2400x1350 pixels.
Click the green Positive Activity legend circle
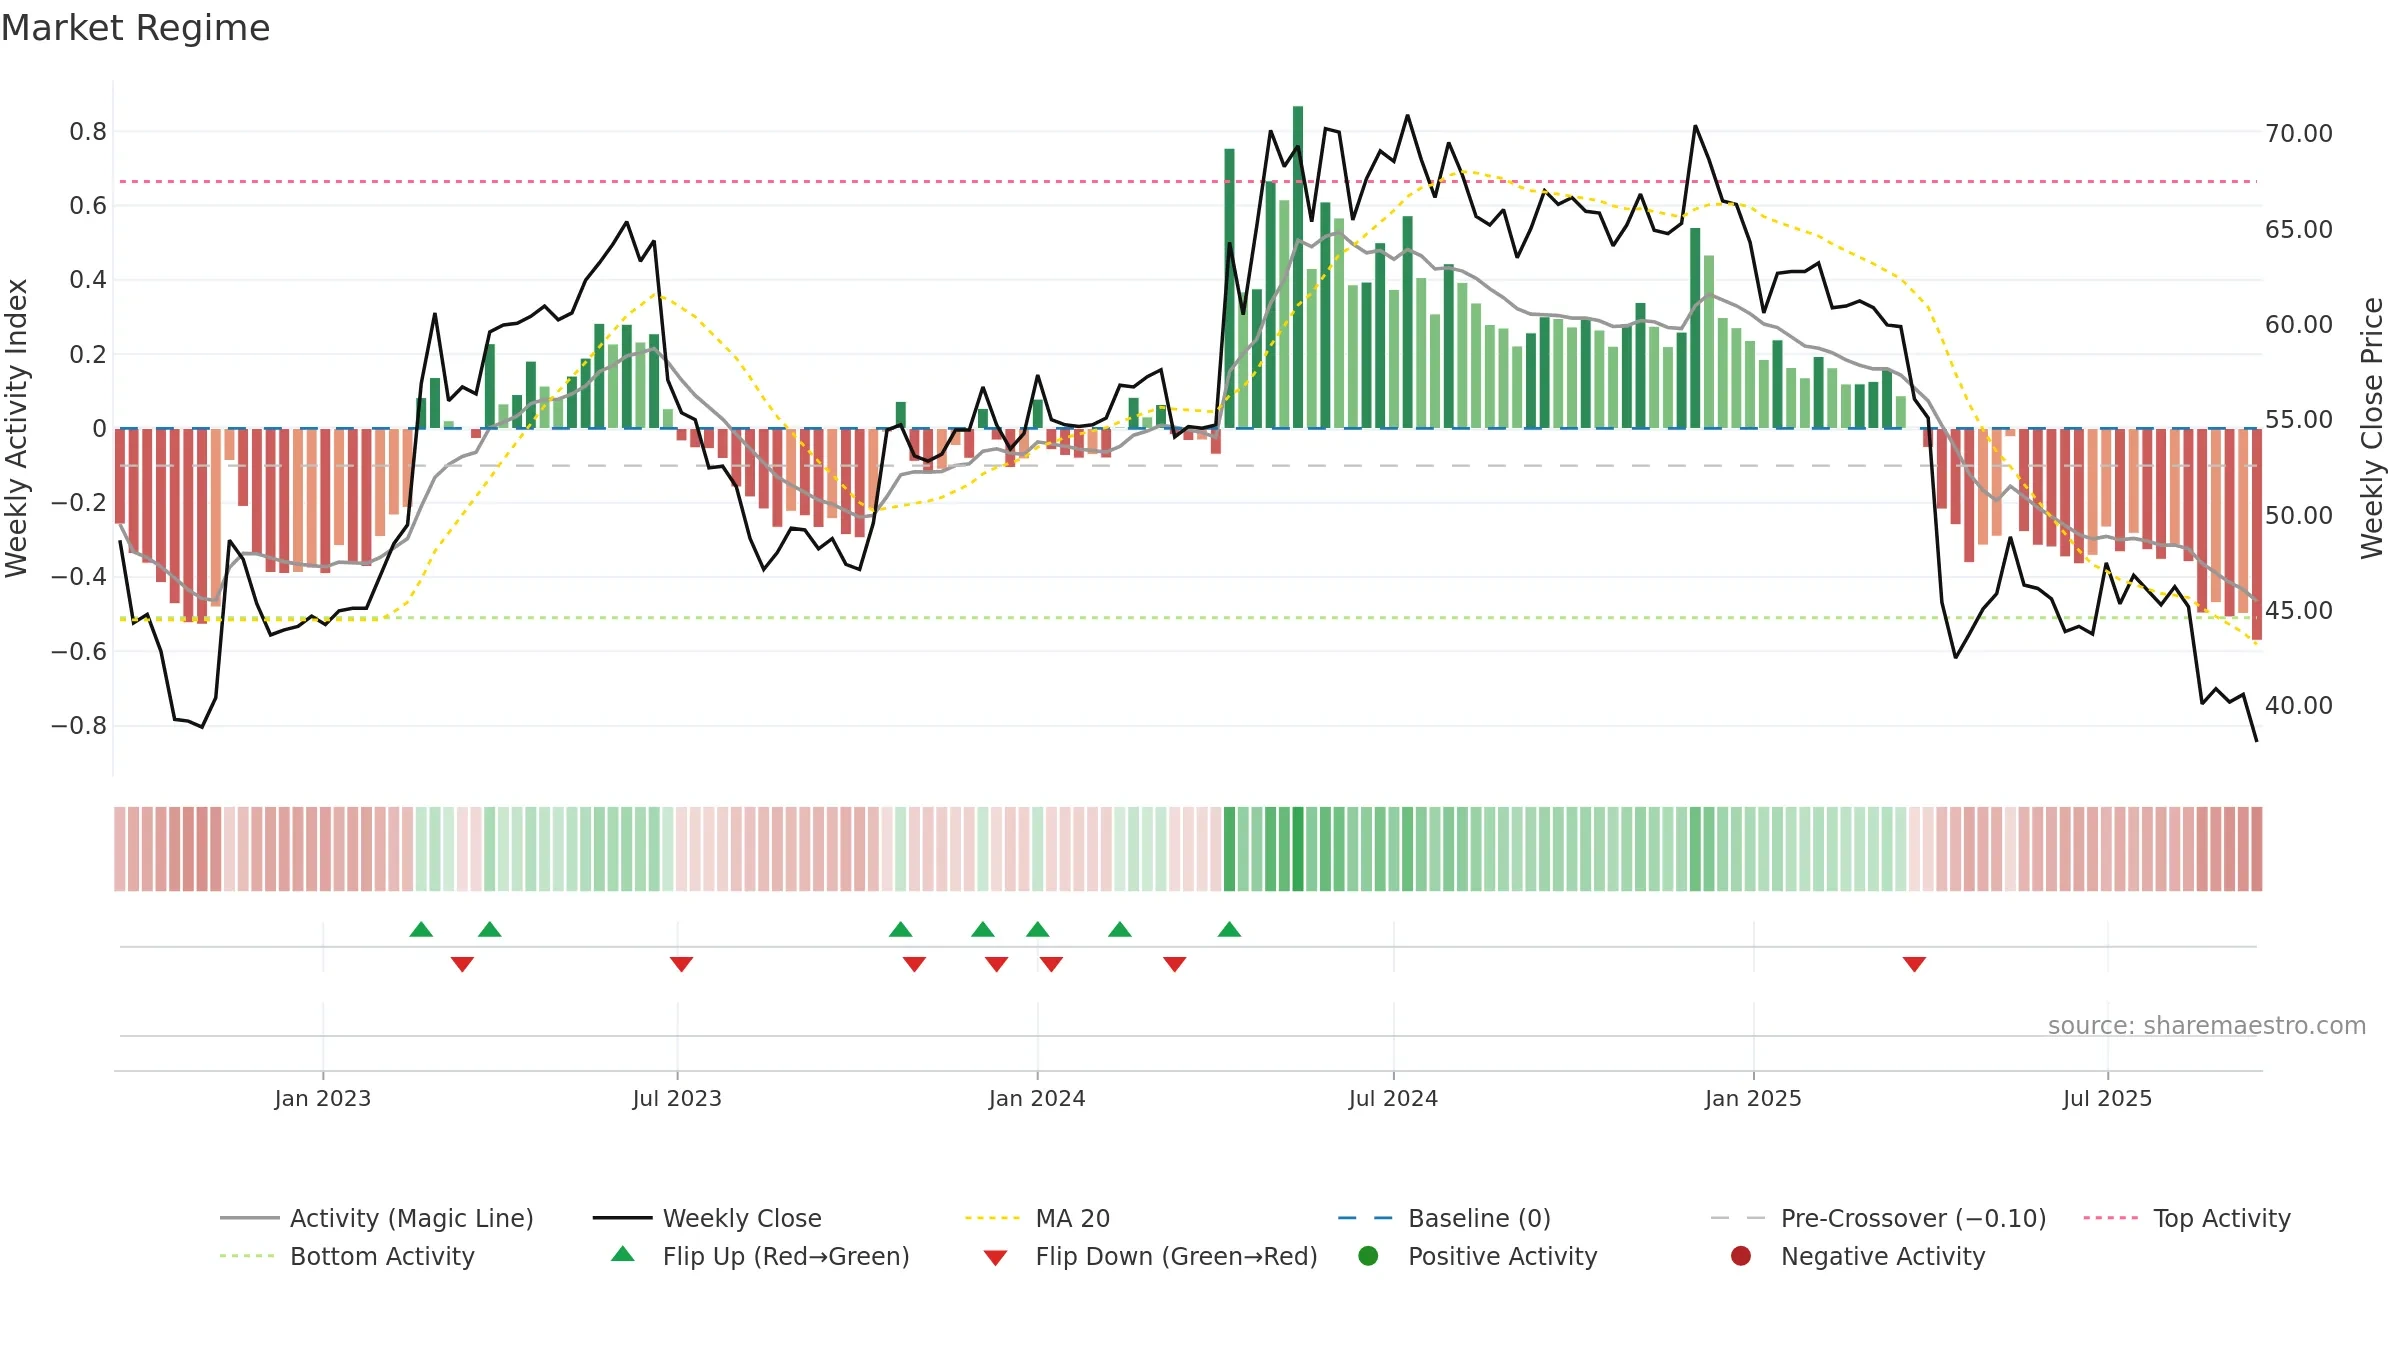coord(1368,1256)
